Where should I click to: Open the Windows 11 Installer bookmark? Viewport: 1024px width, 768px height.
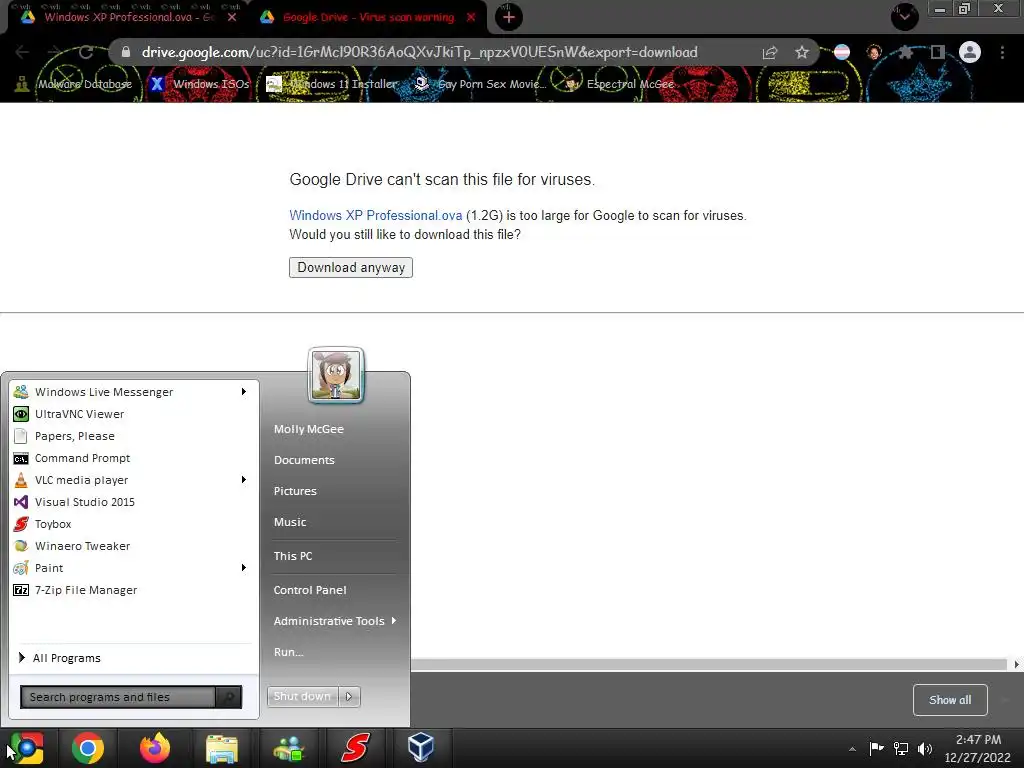(x=332, y=84)
